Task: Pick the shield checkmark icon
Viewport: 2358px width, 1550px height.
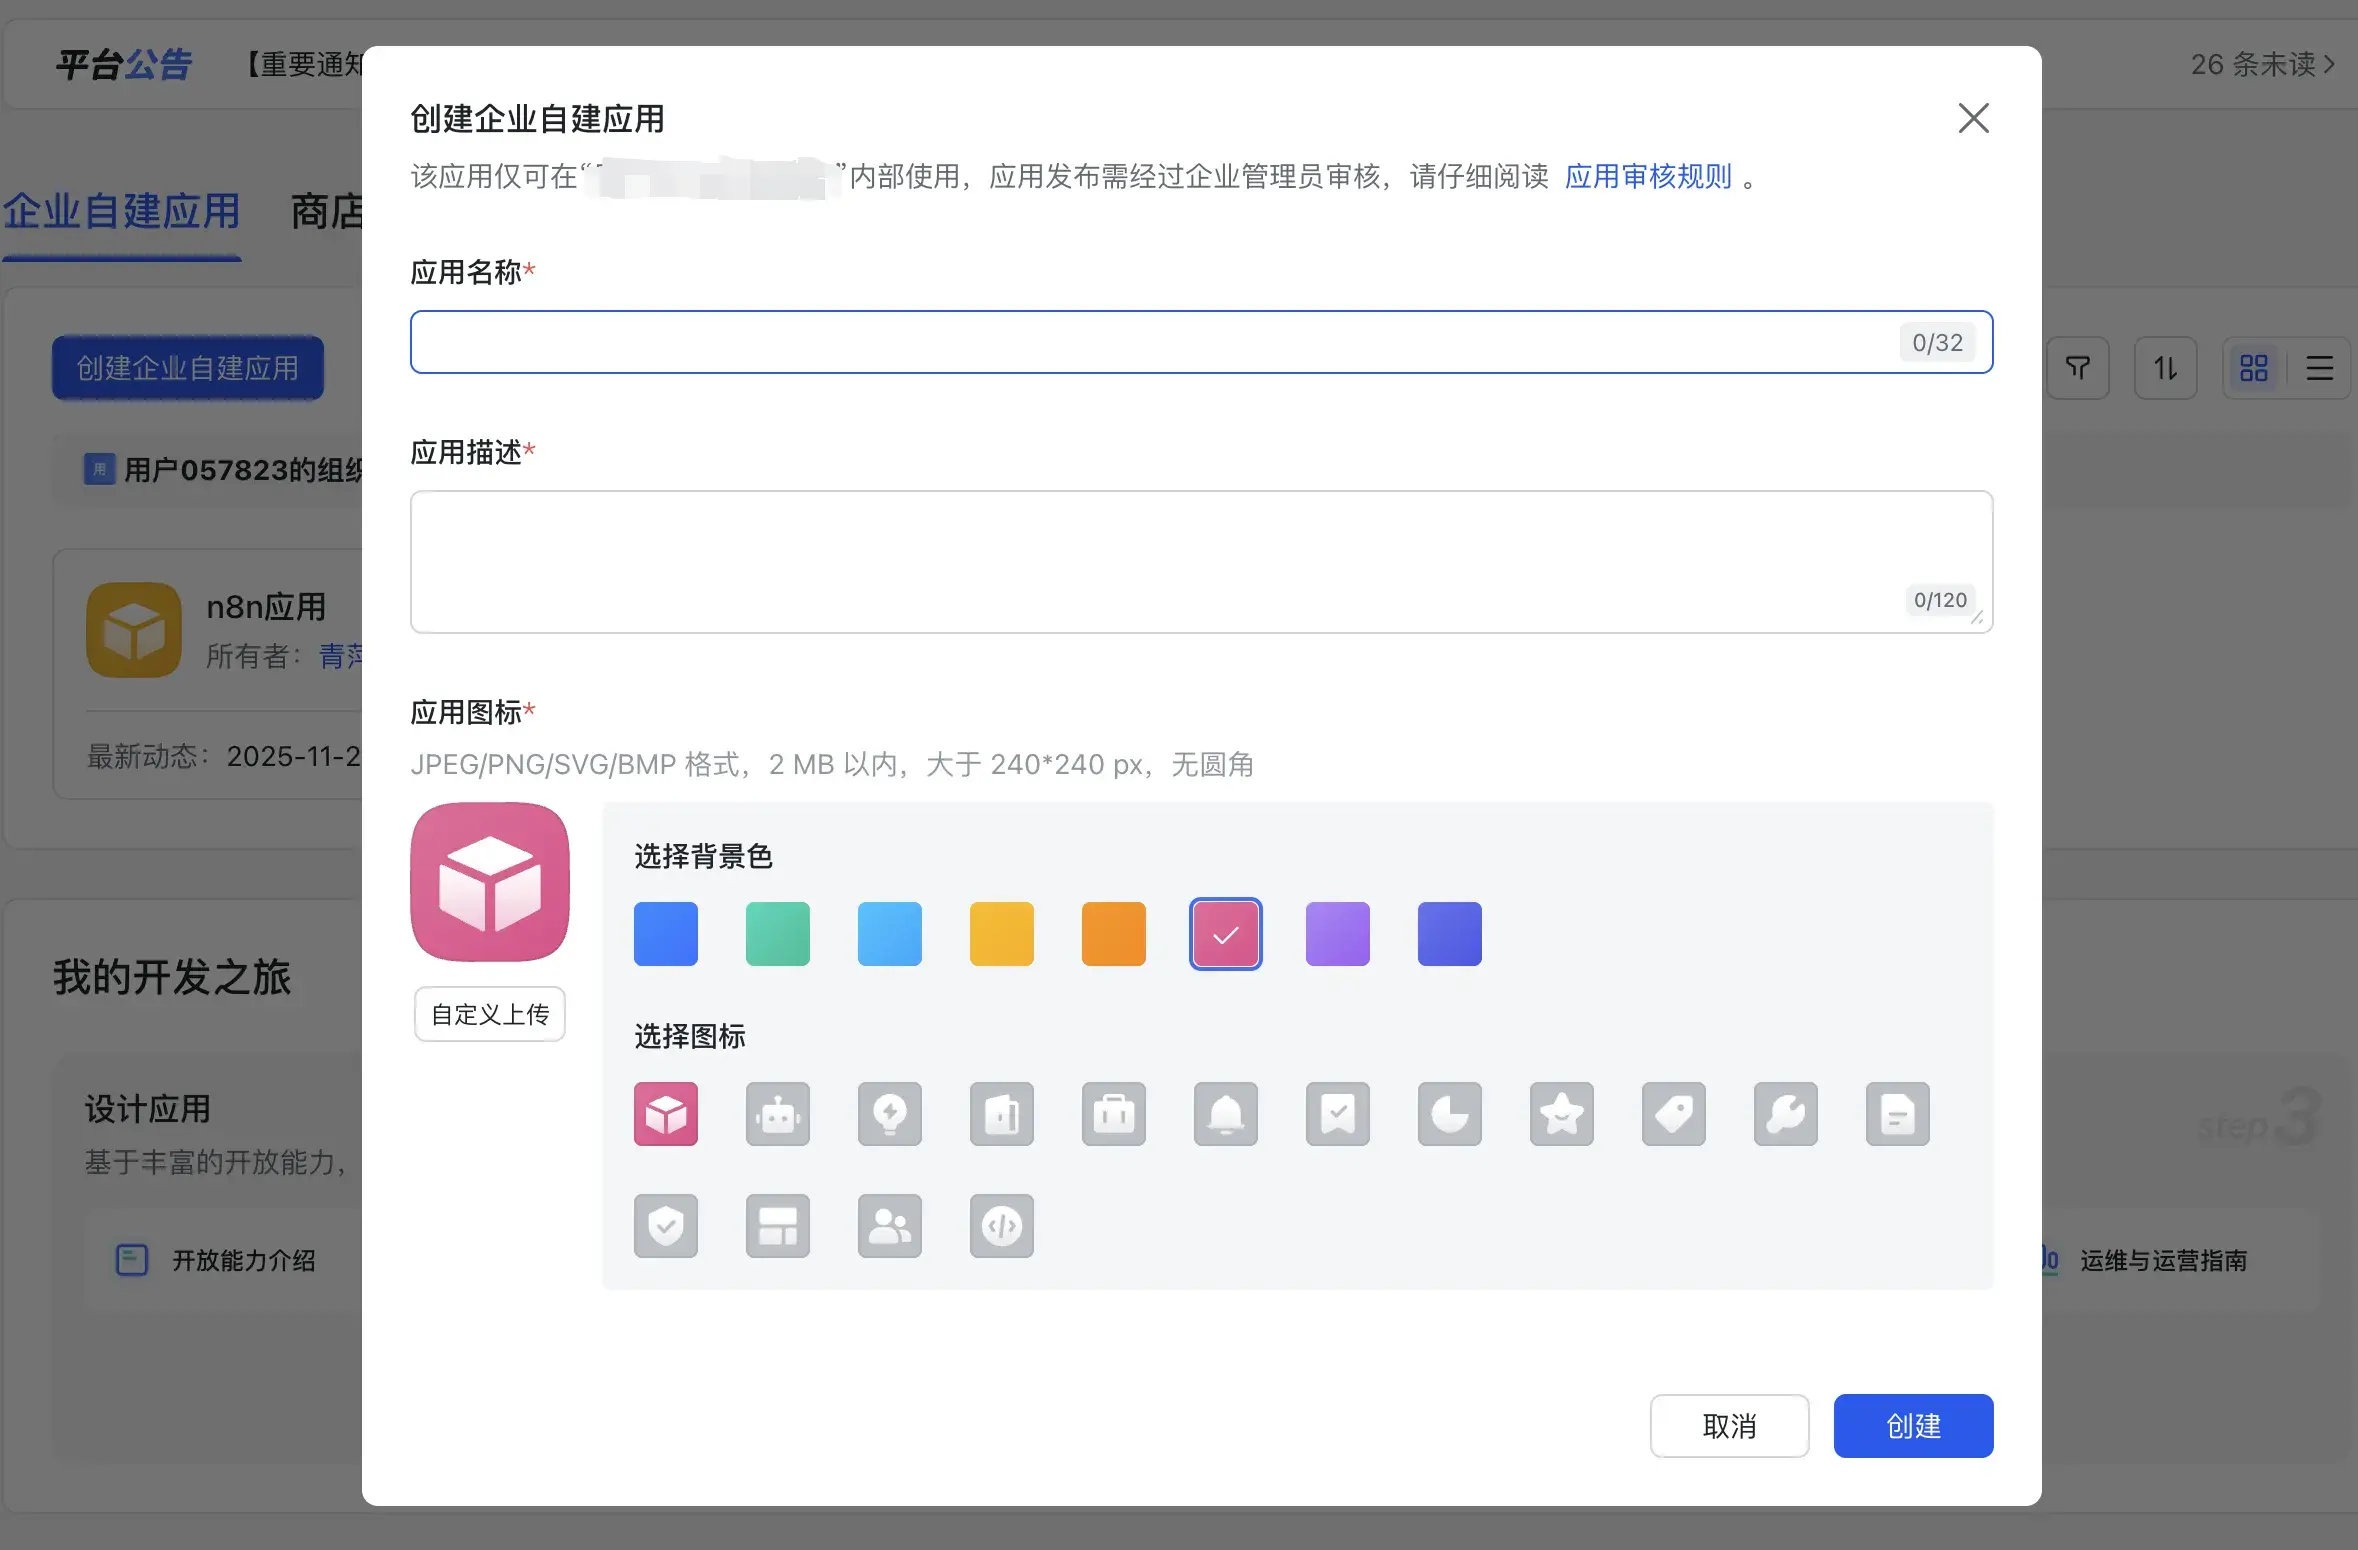Action: point(665,1226)
